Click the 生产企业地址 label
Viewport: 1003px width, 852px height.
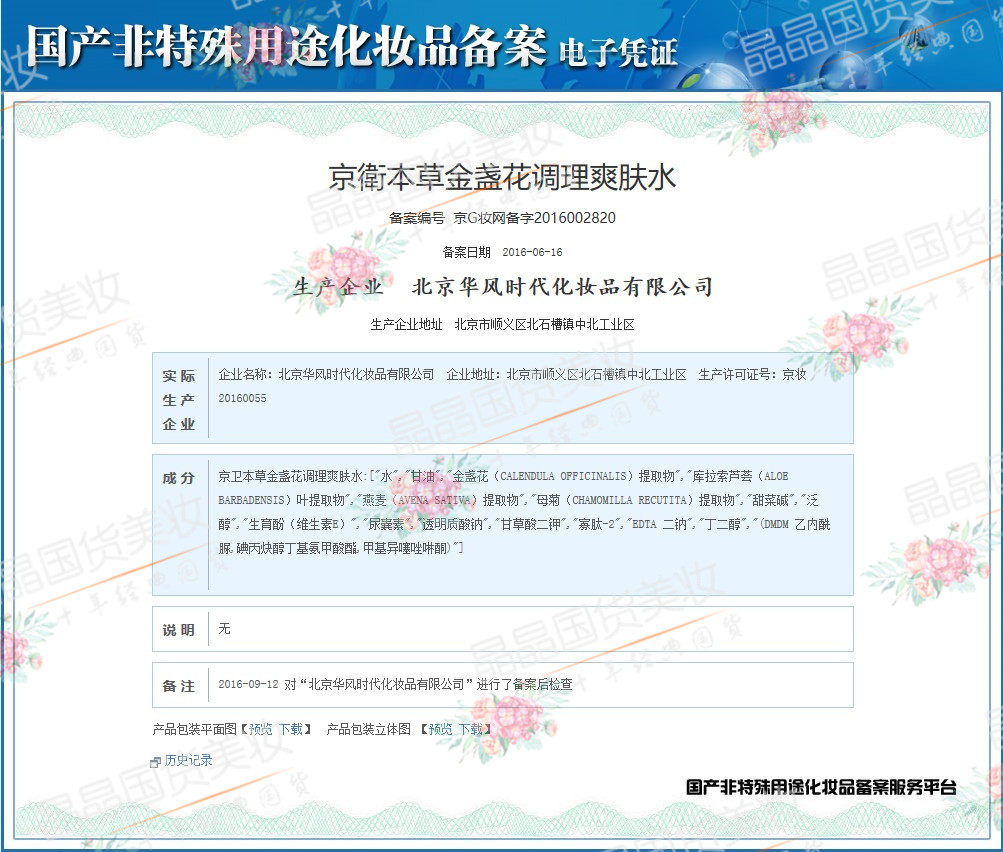(x=406, y=325)
